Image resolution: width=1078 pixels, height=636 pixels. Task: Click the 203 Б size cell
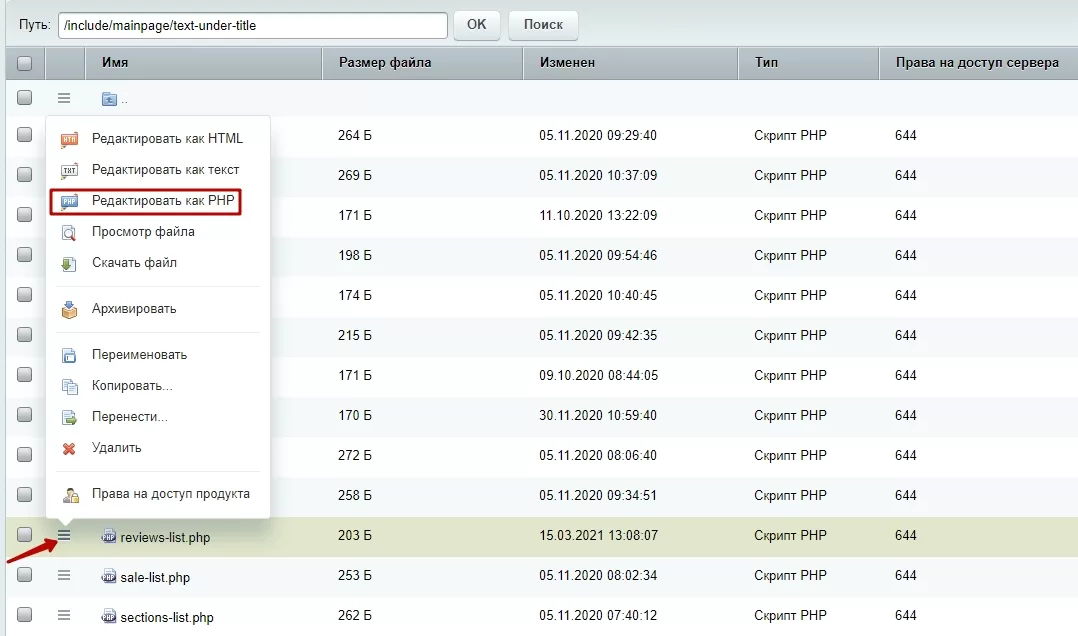[355, 536]
